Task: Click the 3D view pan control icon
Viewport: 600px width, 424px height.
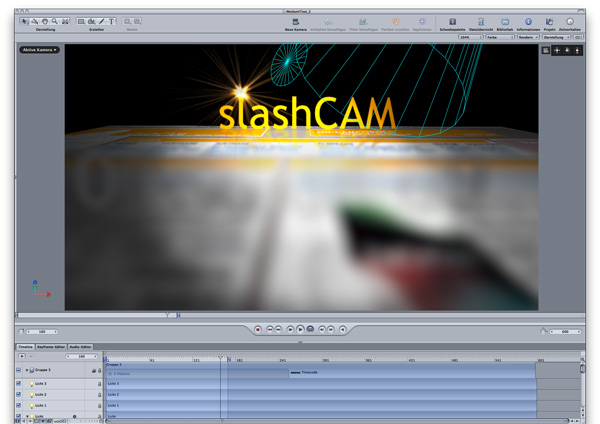Action: 557,51
